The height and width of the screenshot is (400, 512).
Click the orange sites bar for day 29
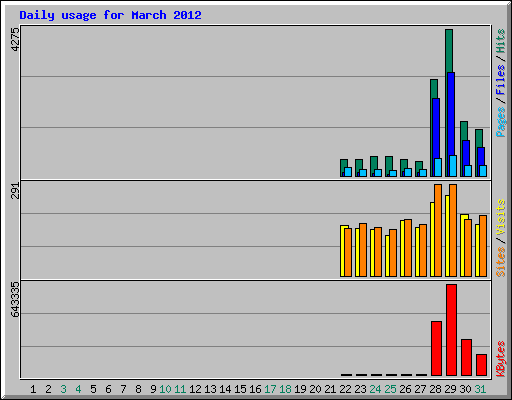point(453,231)
